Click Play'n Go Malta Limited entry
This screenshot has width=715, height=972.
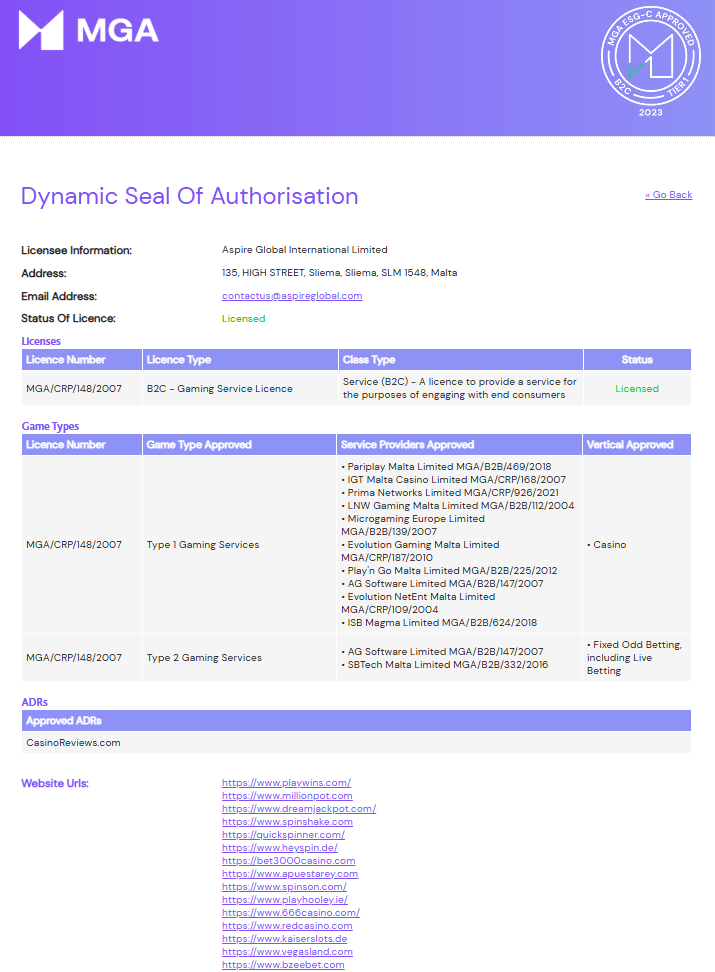[449, 571]
